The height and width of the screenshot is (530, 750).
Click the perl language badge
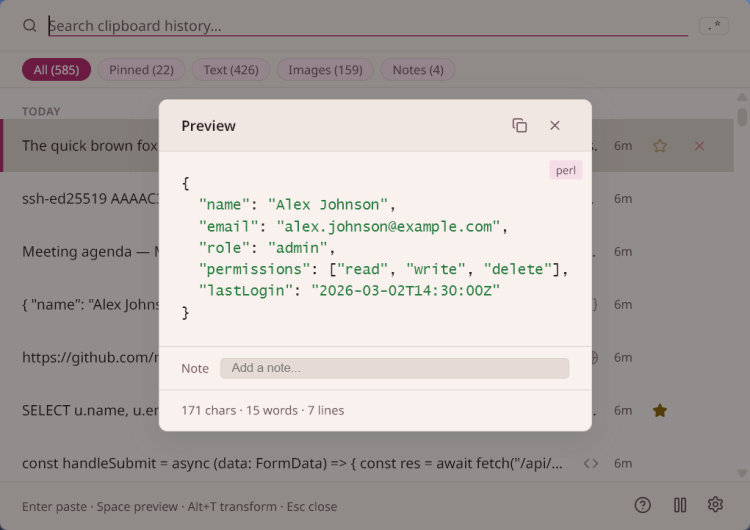click(566, 170)
